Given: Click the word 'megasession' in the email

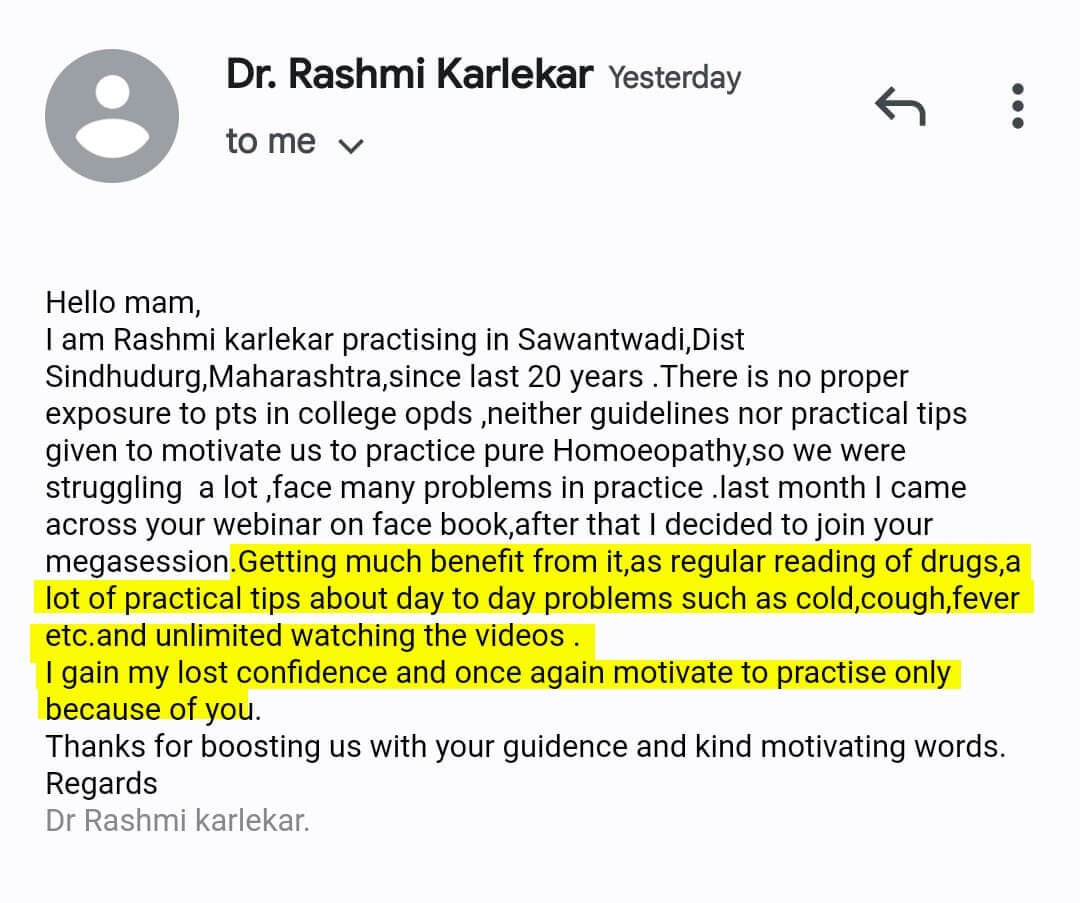Looking at the screenshot, I should point(138,562).
